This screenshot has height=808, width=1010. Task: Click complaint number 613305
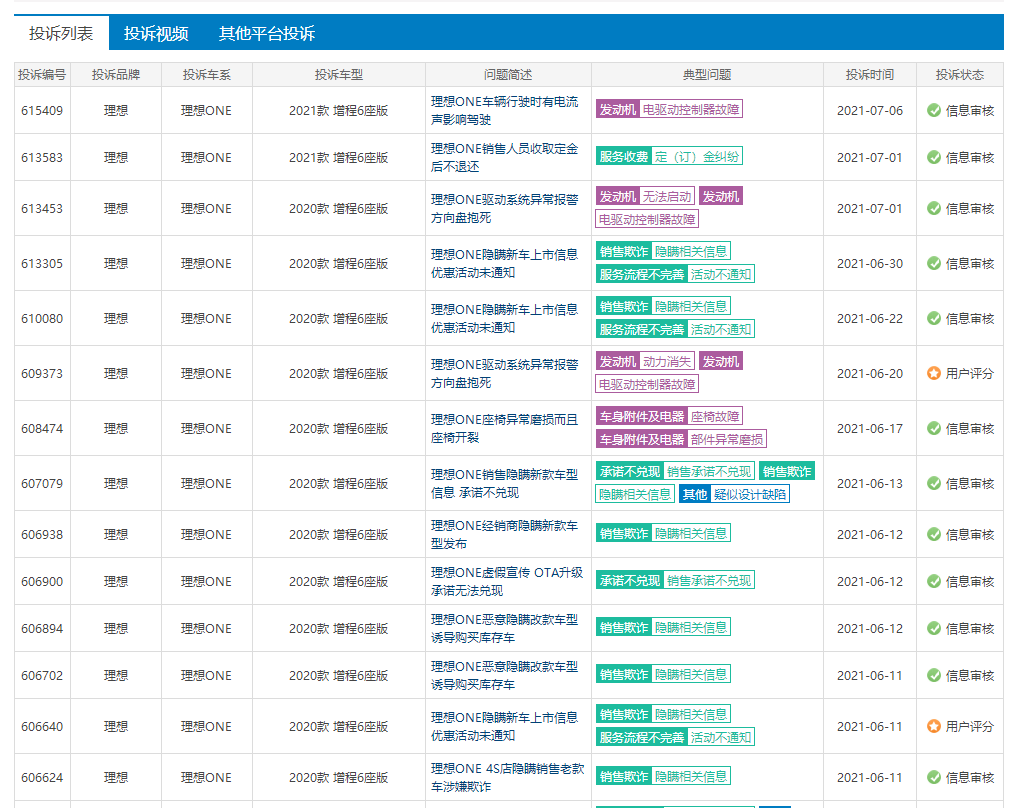tap(42, 263)
